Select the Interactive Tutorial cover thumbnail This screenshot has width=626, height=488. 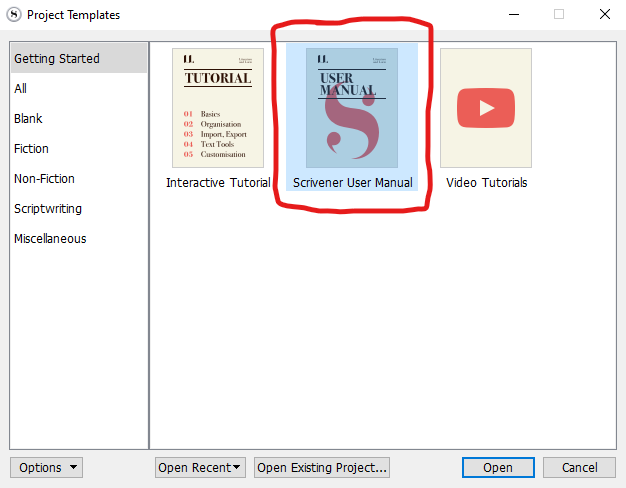pyautogui.click(x=218, y=108)
